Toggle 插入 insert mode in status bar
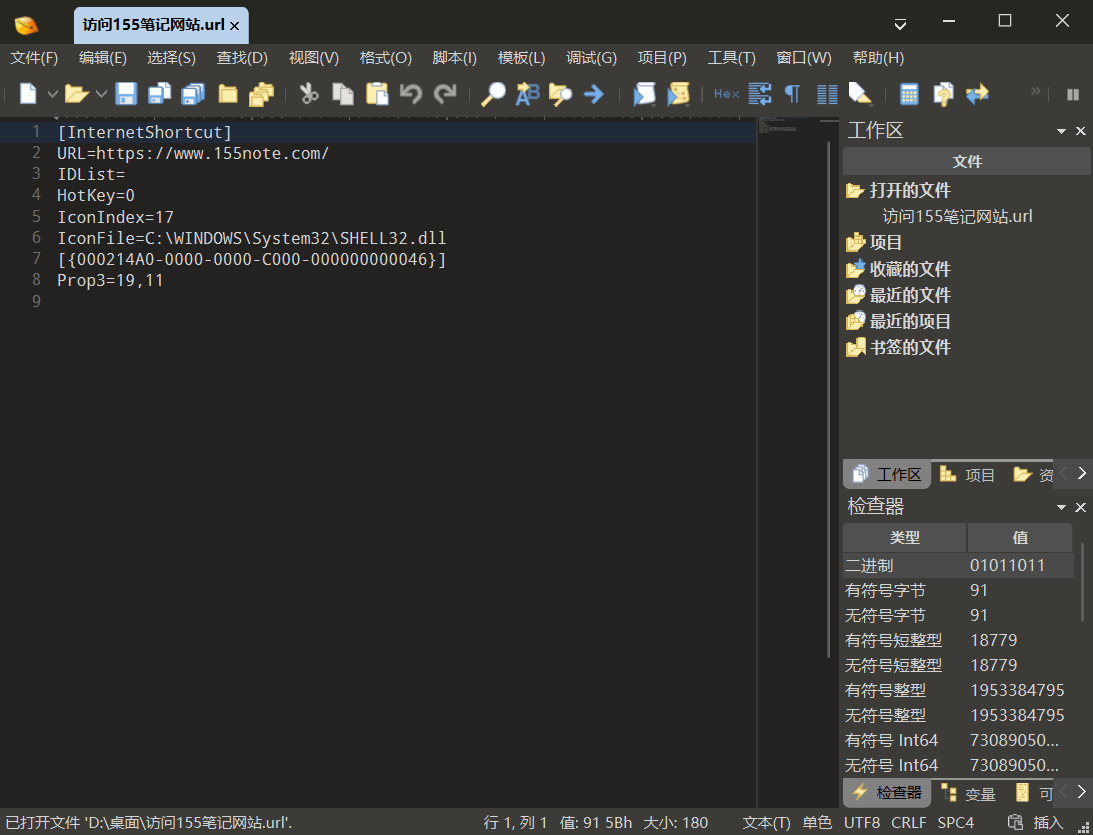Viewport: 1093px width, 835px height. coord(1048,822)
